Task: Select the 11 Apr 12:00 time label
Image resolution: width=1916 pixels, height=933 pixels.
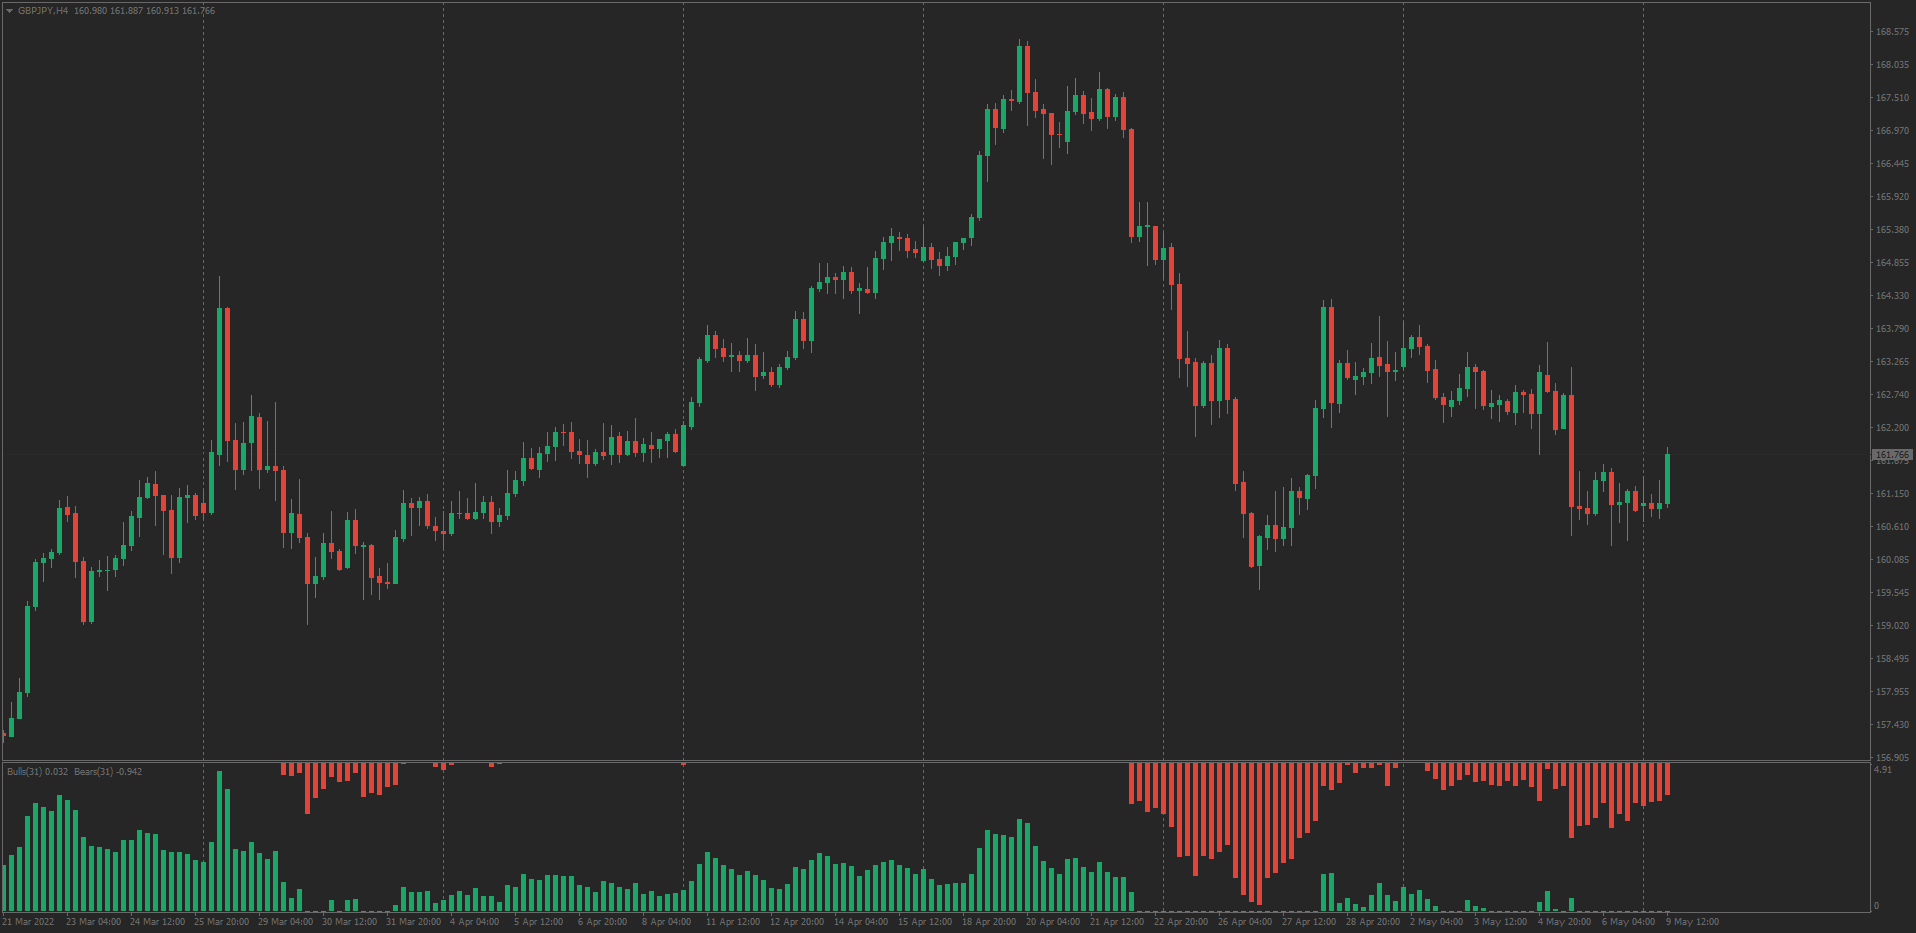Action: click(x=733, y=922)
